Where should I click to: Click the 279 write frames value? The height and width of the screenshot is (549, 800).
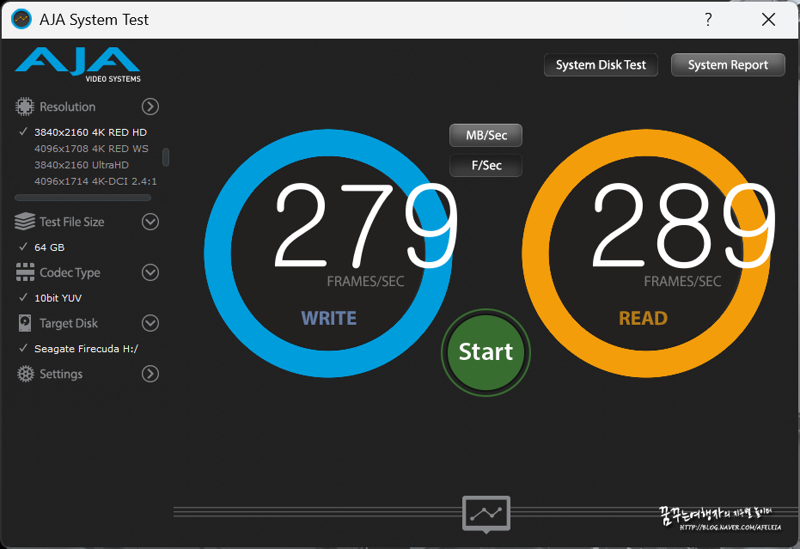pyautogui.click(x=366, y=225)
